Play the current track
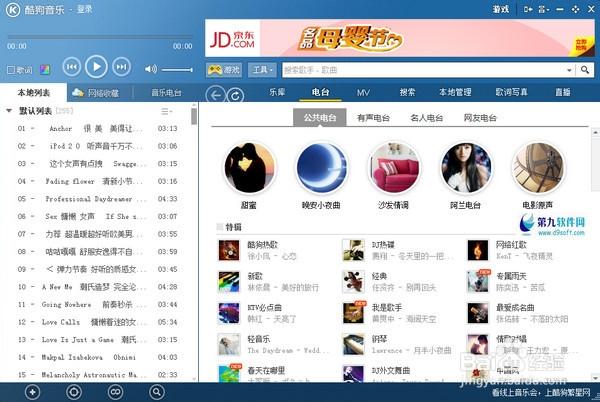Image resolution: width=600 pixels, height=402 pixels. (x=96, y=67)
